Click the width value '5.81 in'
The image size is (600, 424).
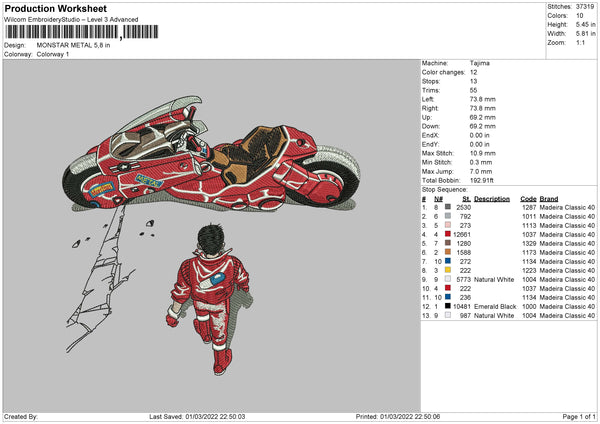[585, 34]
